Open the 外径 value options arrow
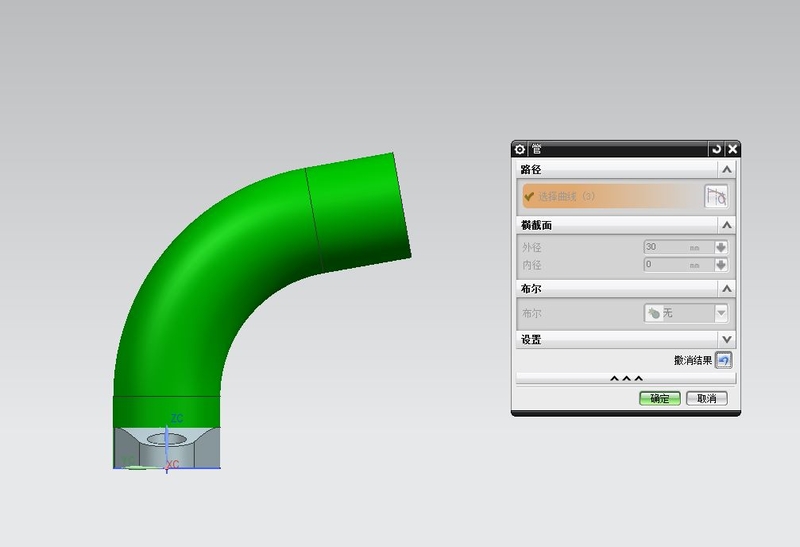 (721, 247)
